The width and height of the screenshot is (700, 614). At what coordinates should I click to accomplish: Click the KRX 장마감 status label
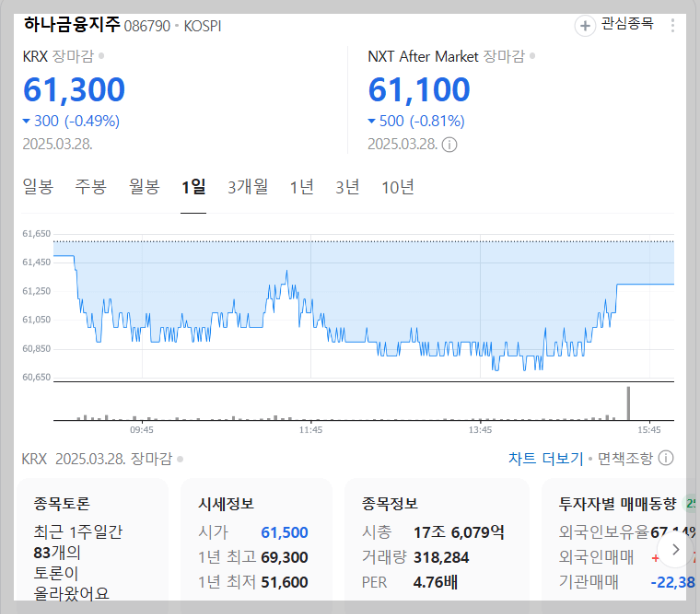[x=58, y=57]
